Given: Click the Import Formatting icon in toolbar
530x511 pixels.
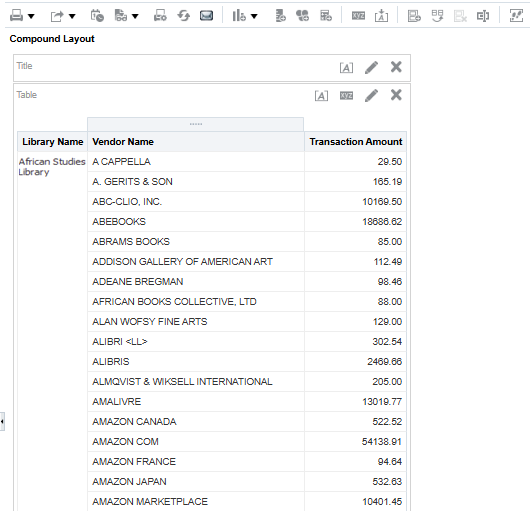Looking at the screenshot, I should tap(381, 16).
